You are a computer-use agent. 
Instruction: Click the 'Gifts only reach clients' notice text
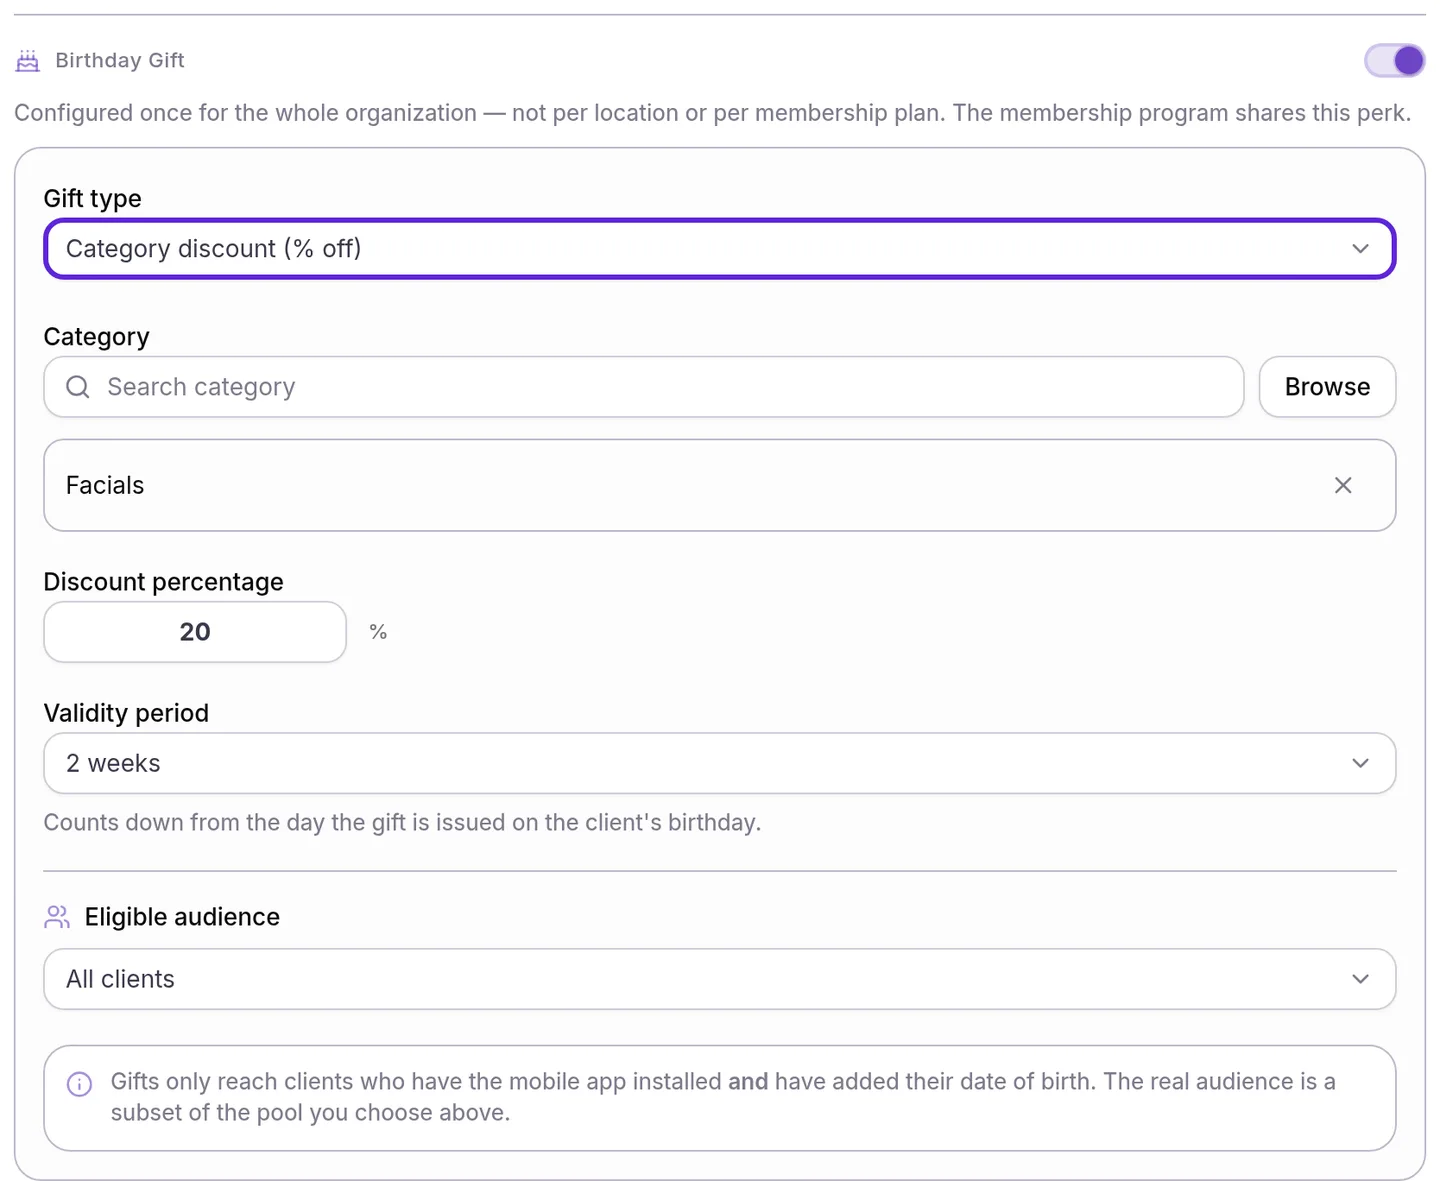(723, 1097)
